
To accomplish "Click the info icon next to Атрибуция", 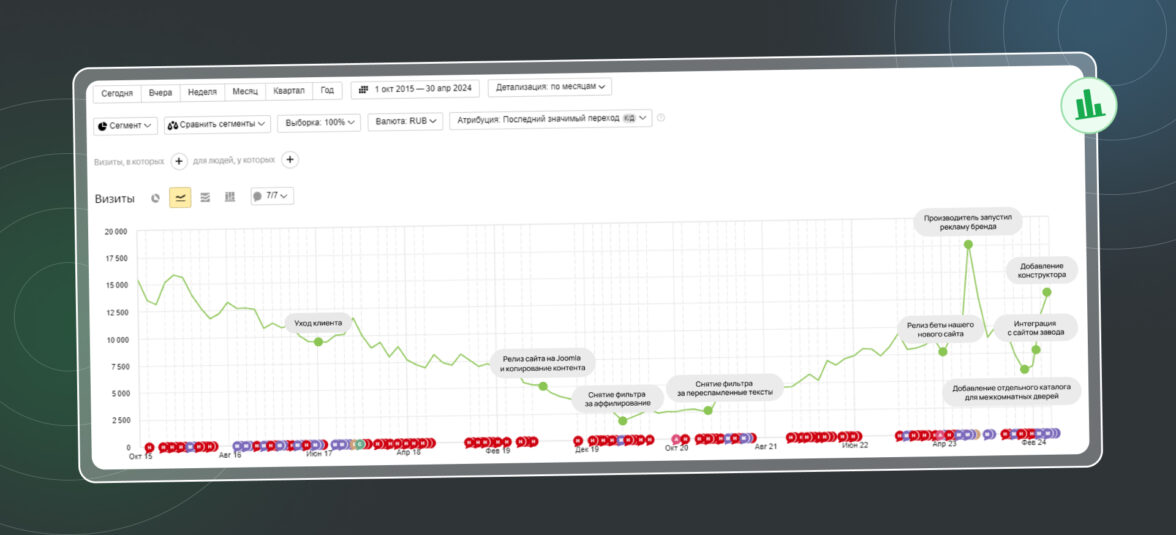I will pos(661,118).
